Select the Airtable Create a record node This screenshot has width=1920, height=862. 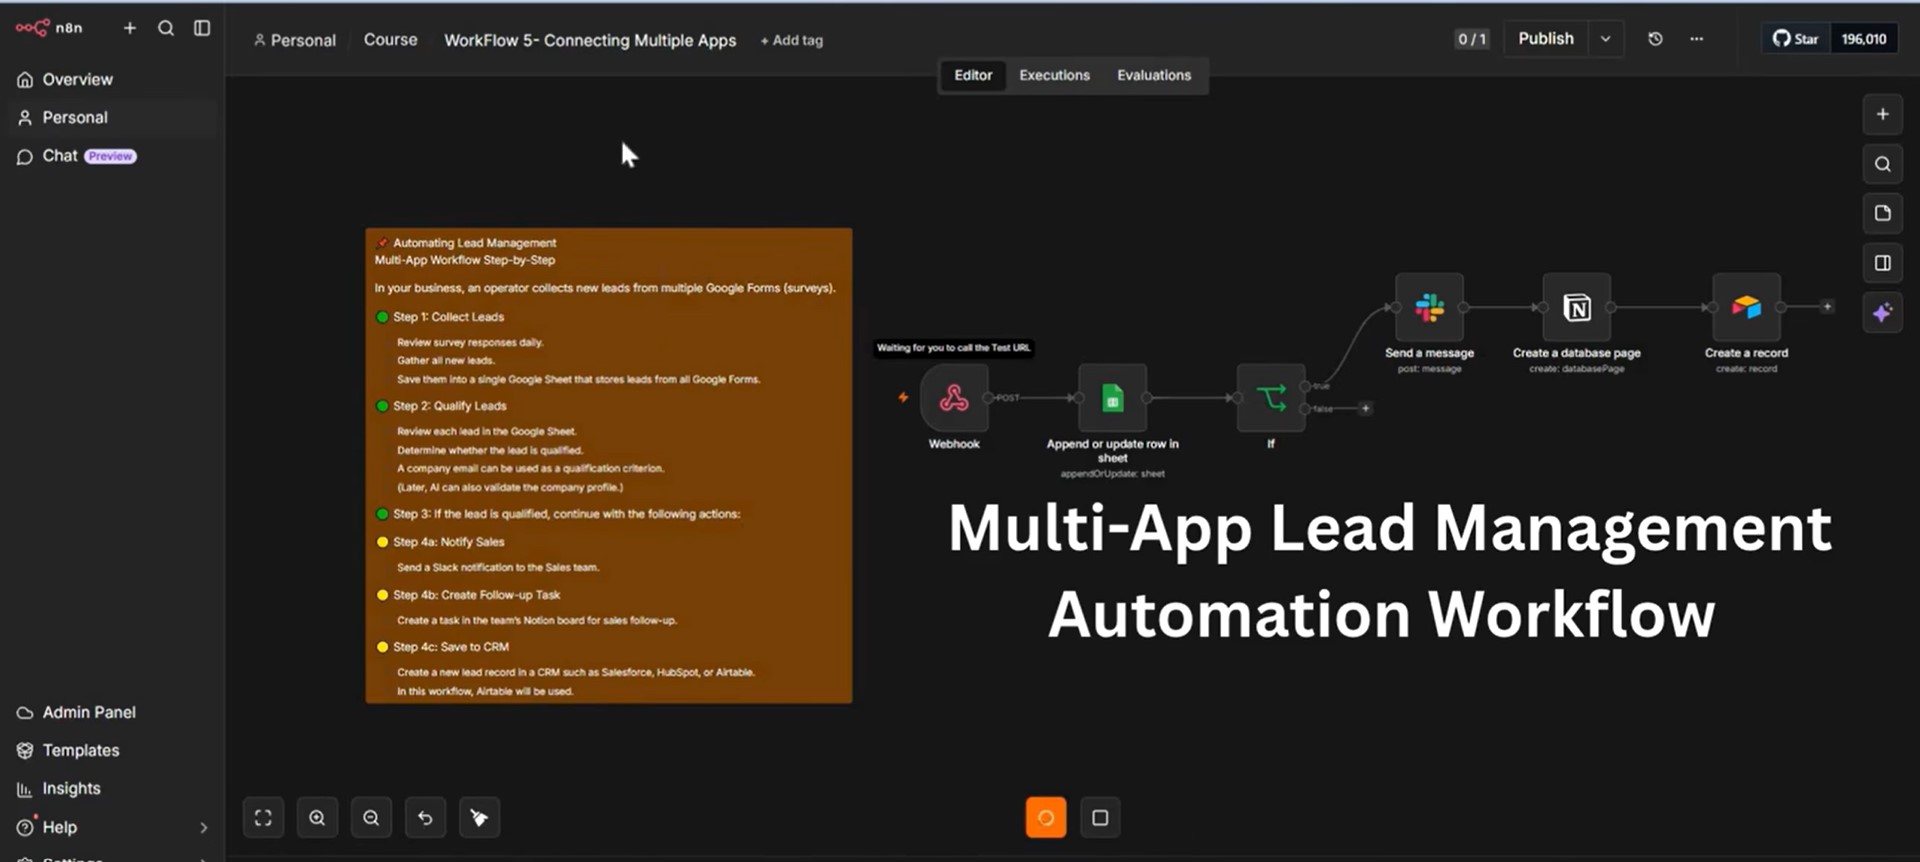(1746, 307)
